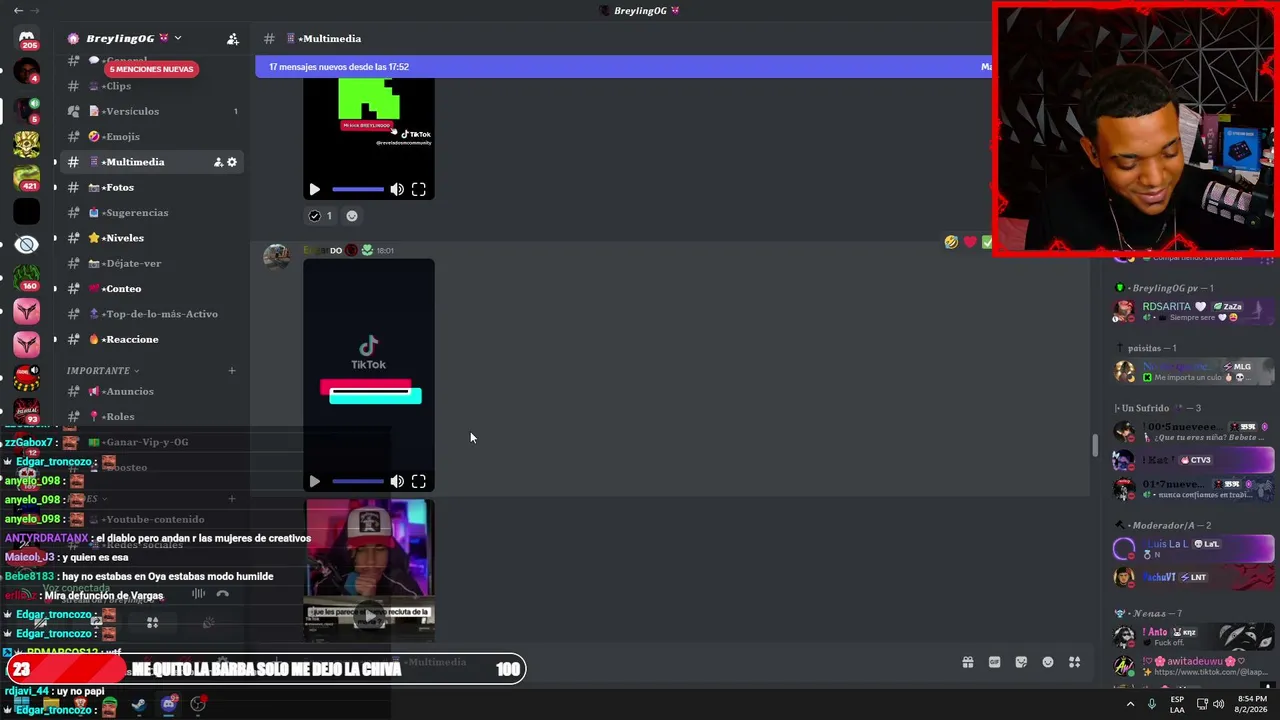The image size is (1280, 720).
Task: Open the emoji picker in message bar
Action: point(1048,662)
